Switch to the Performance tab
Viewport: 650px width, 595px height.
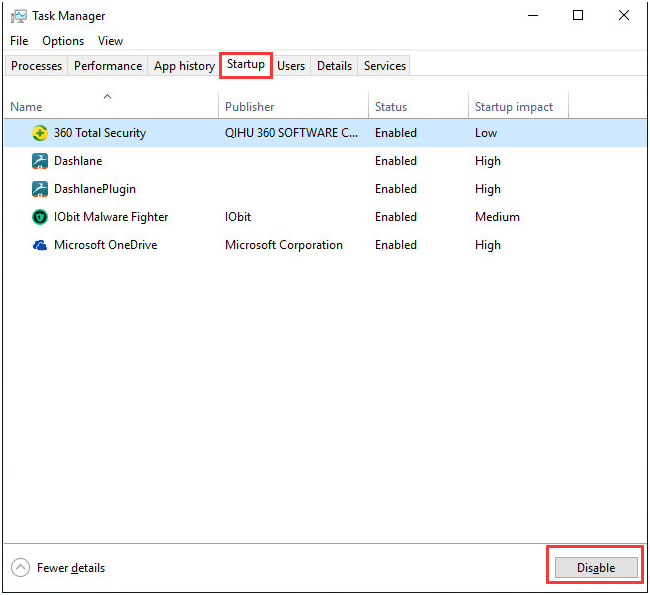point(108,66)
